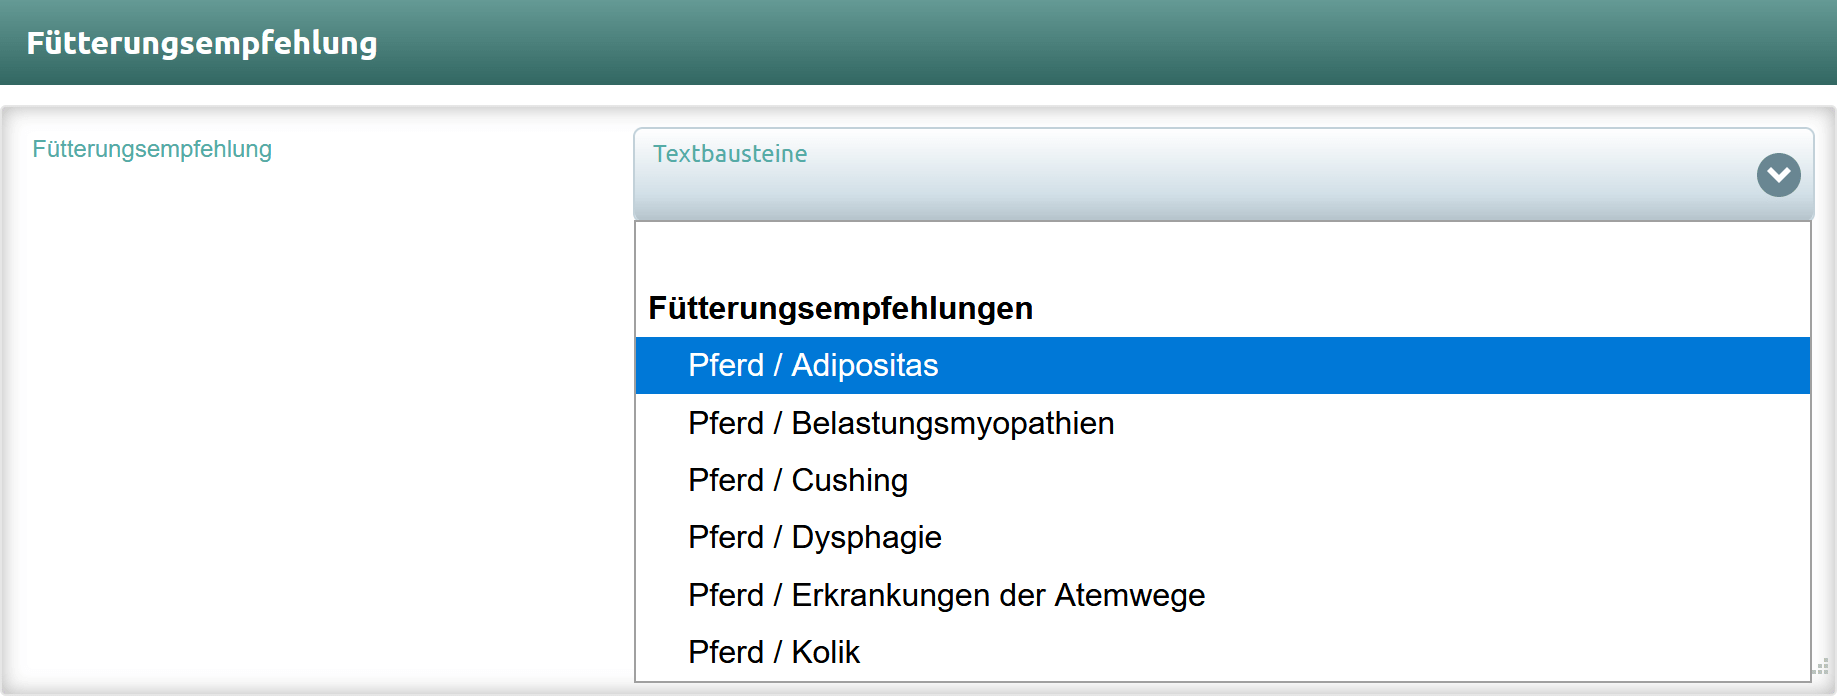Select the Pferd / Dysphagie entry
1837x696 pixels.
click(x=1222, y=537)
